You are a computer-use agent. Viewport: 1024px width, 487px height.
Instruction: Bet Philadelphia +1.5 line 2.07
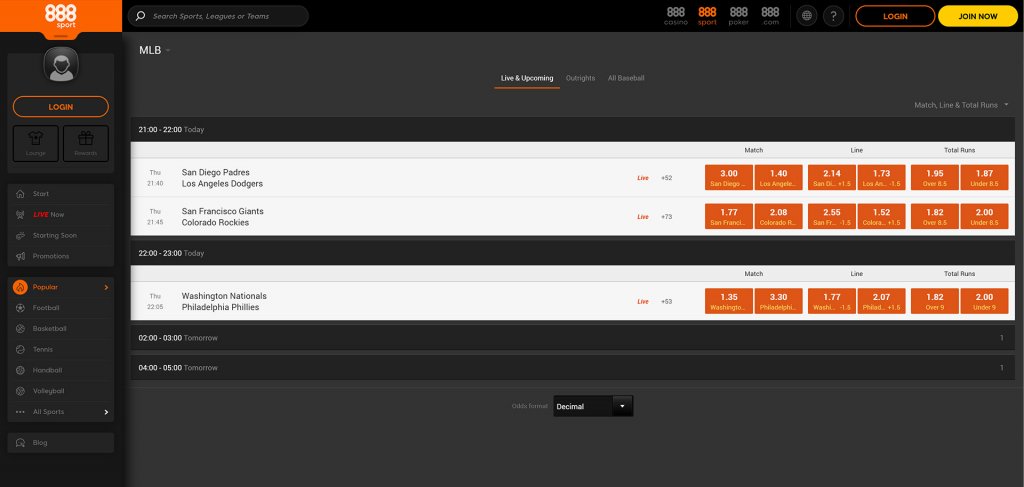(x=882, y=301)
